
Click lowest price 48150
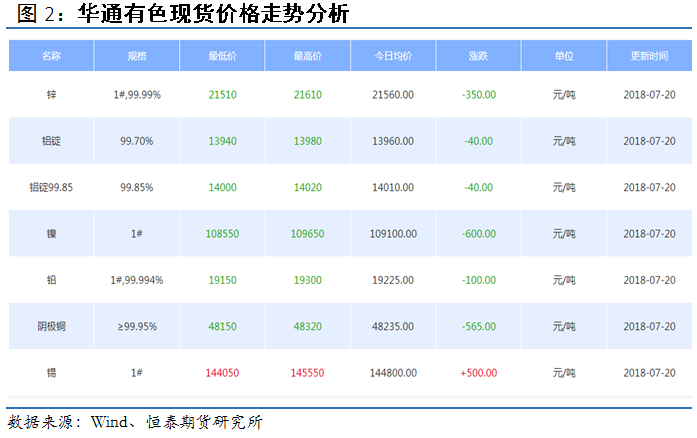[223, 326]
